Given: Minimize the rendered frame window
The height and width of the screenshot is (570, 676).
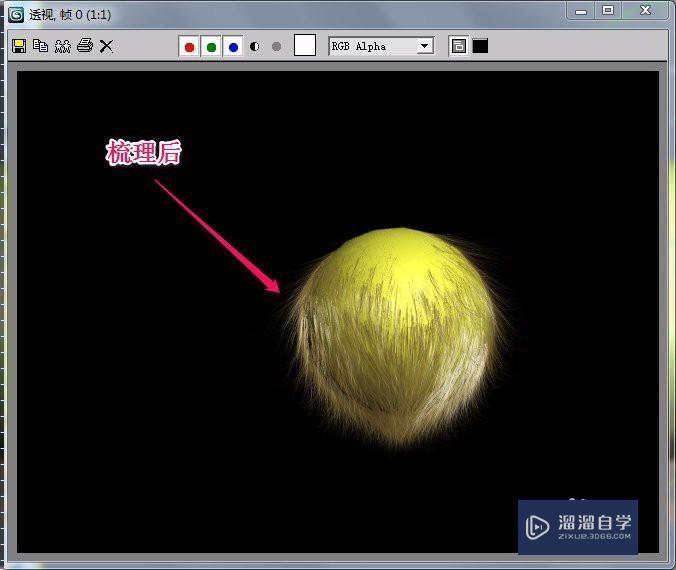Looking at the screenshot, I should 581,11.
